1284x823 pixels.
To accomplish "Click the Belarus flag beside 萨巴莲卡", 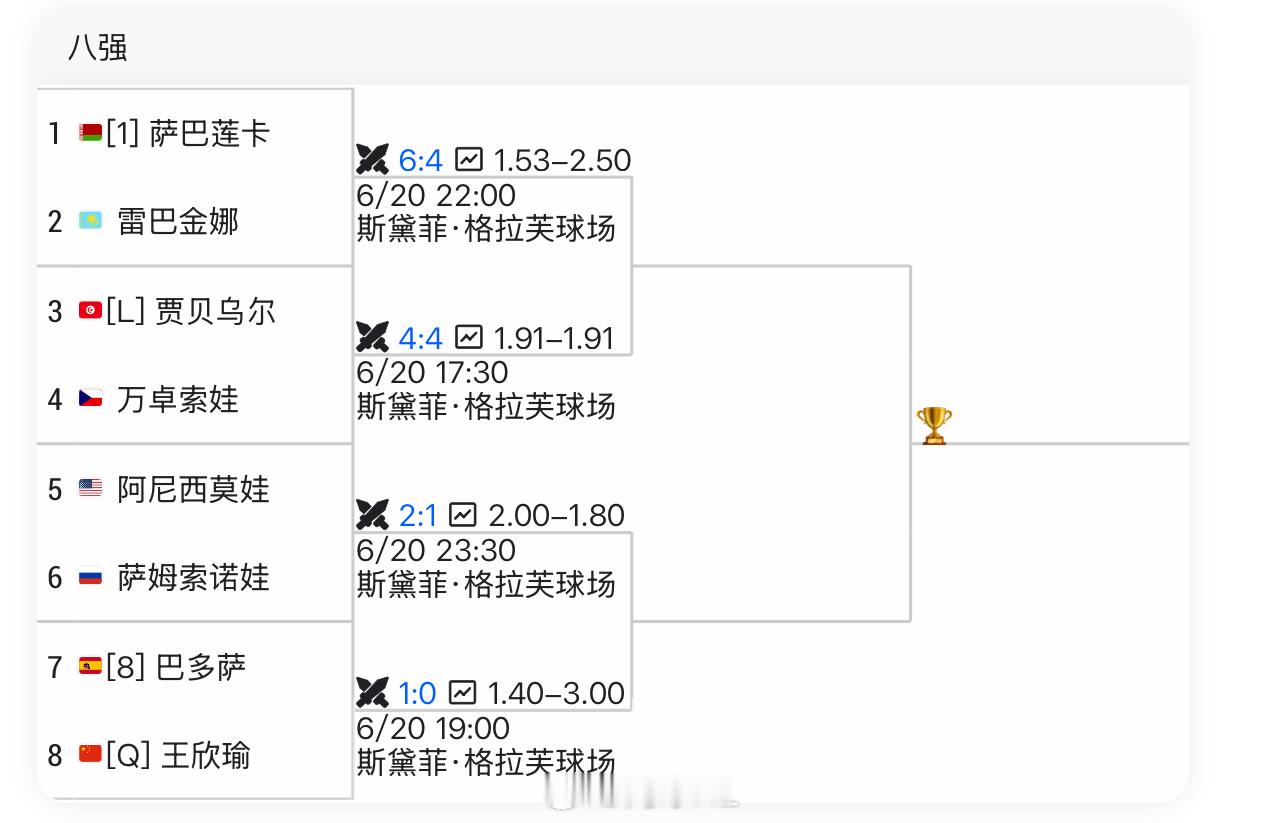I will [x=91, y=133].
